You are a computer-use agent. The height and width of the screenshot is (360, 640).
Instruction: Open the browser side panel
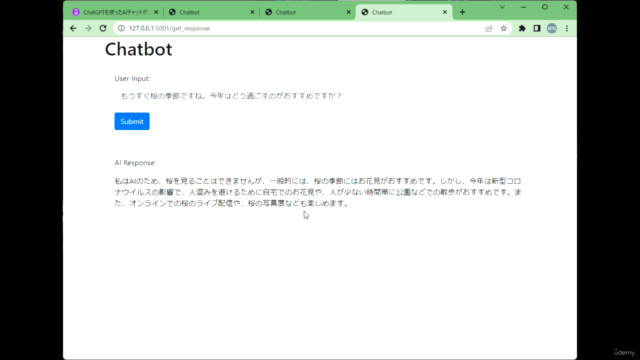(537, 28)
